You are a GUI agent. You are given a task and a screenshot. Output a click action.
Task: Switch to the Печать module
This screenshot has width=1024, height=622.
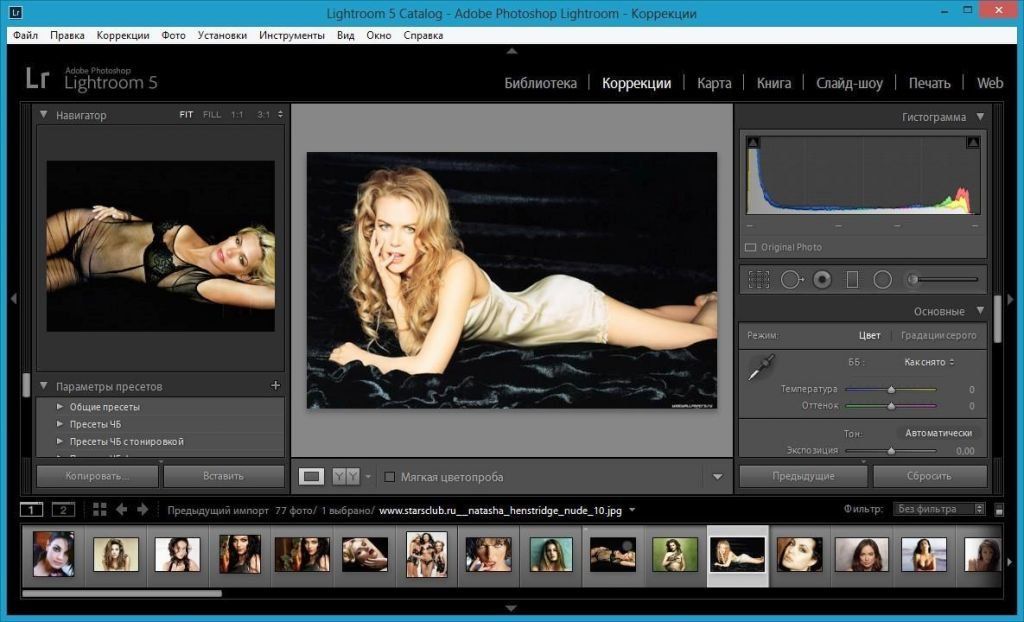tap(929, 83)
